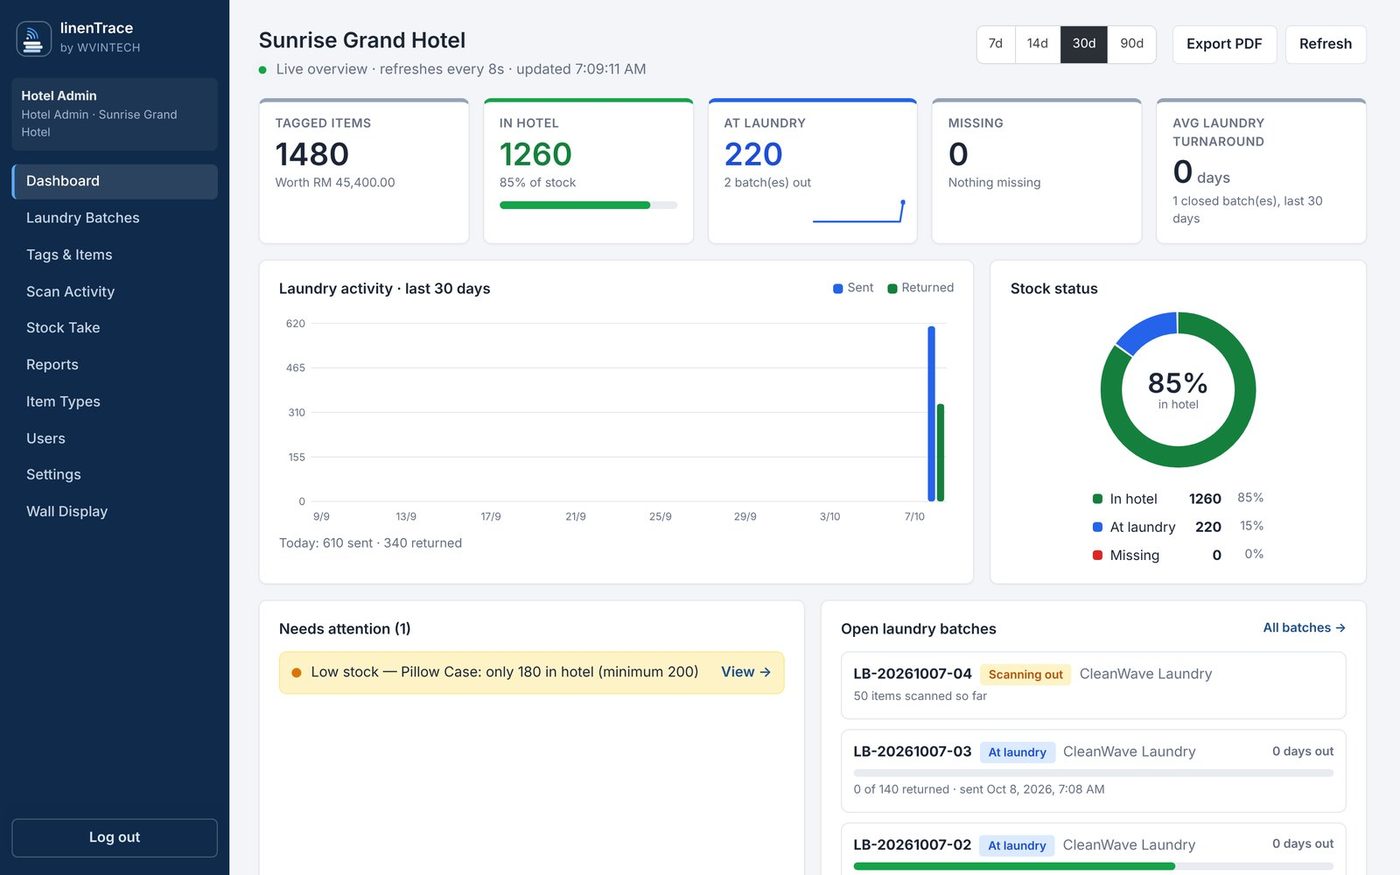Select the 7d time range
The width and height of the screenshot is (1400, 875).
click(x=996, y=44)
